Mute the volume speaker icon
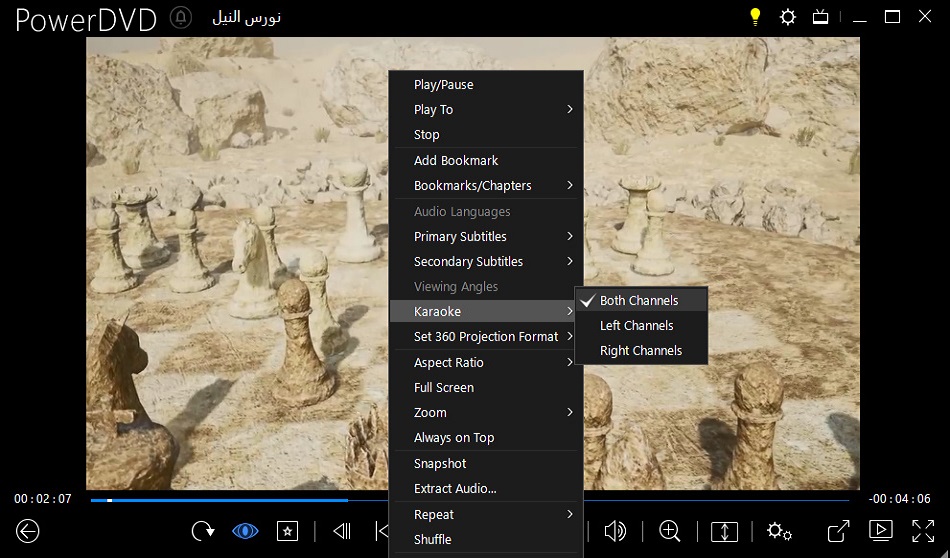Image resolution: width=950 pixels, height=558 pixels. 615,531
